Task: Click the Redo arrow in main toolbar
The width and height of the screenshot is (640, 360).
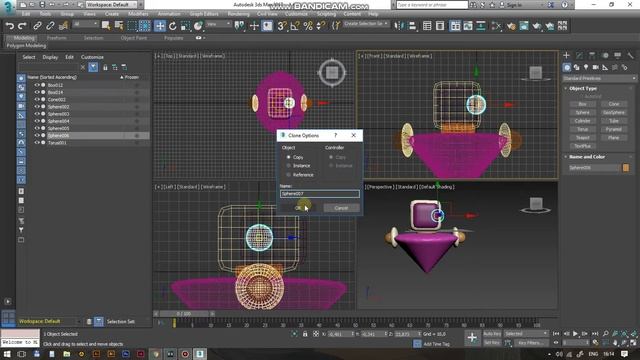Action: (22, 26)
